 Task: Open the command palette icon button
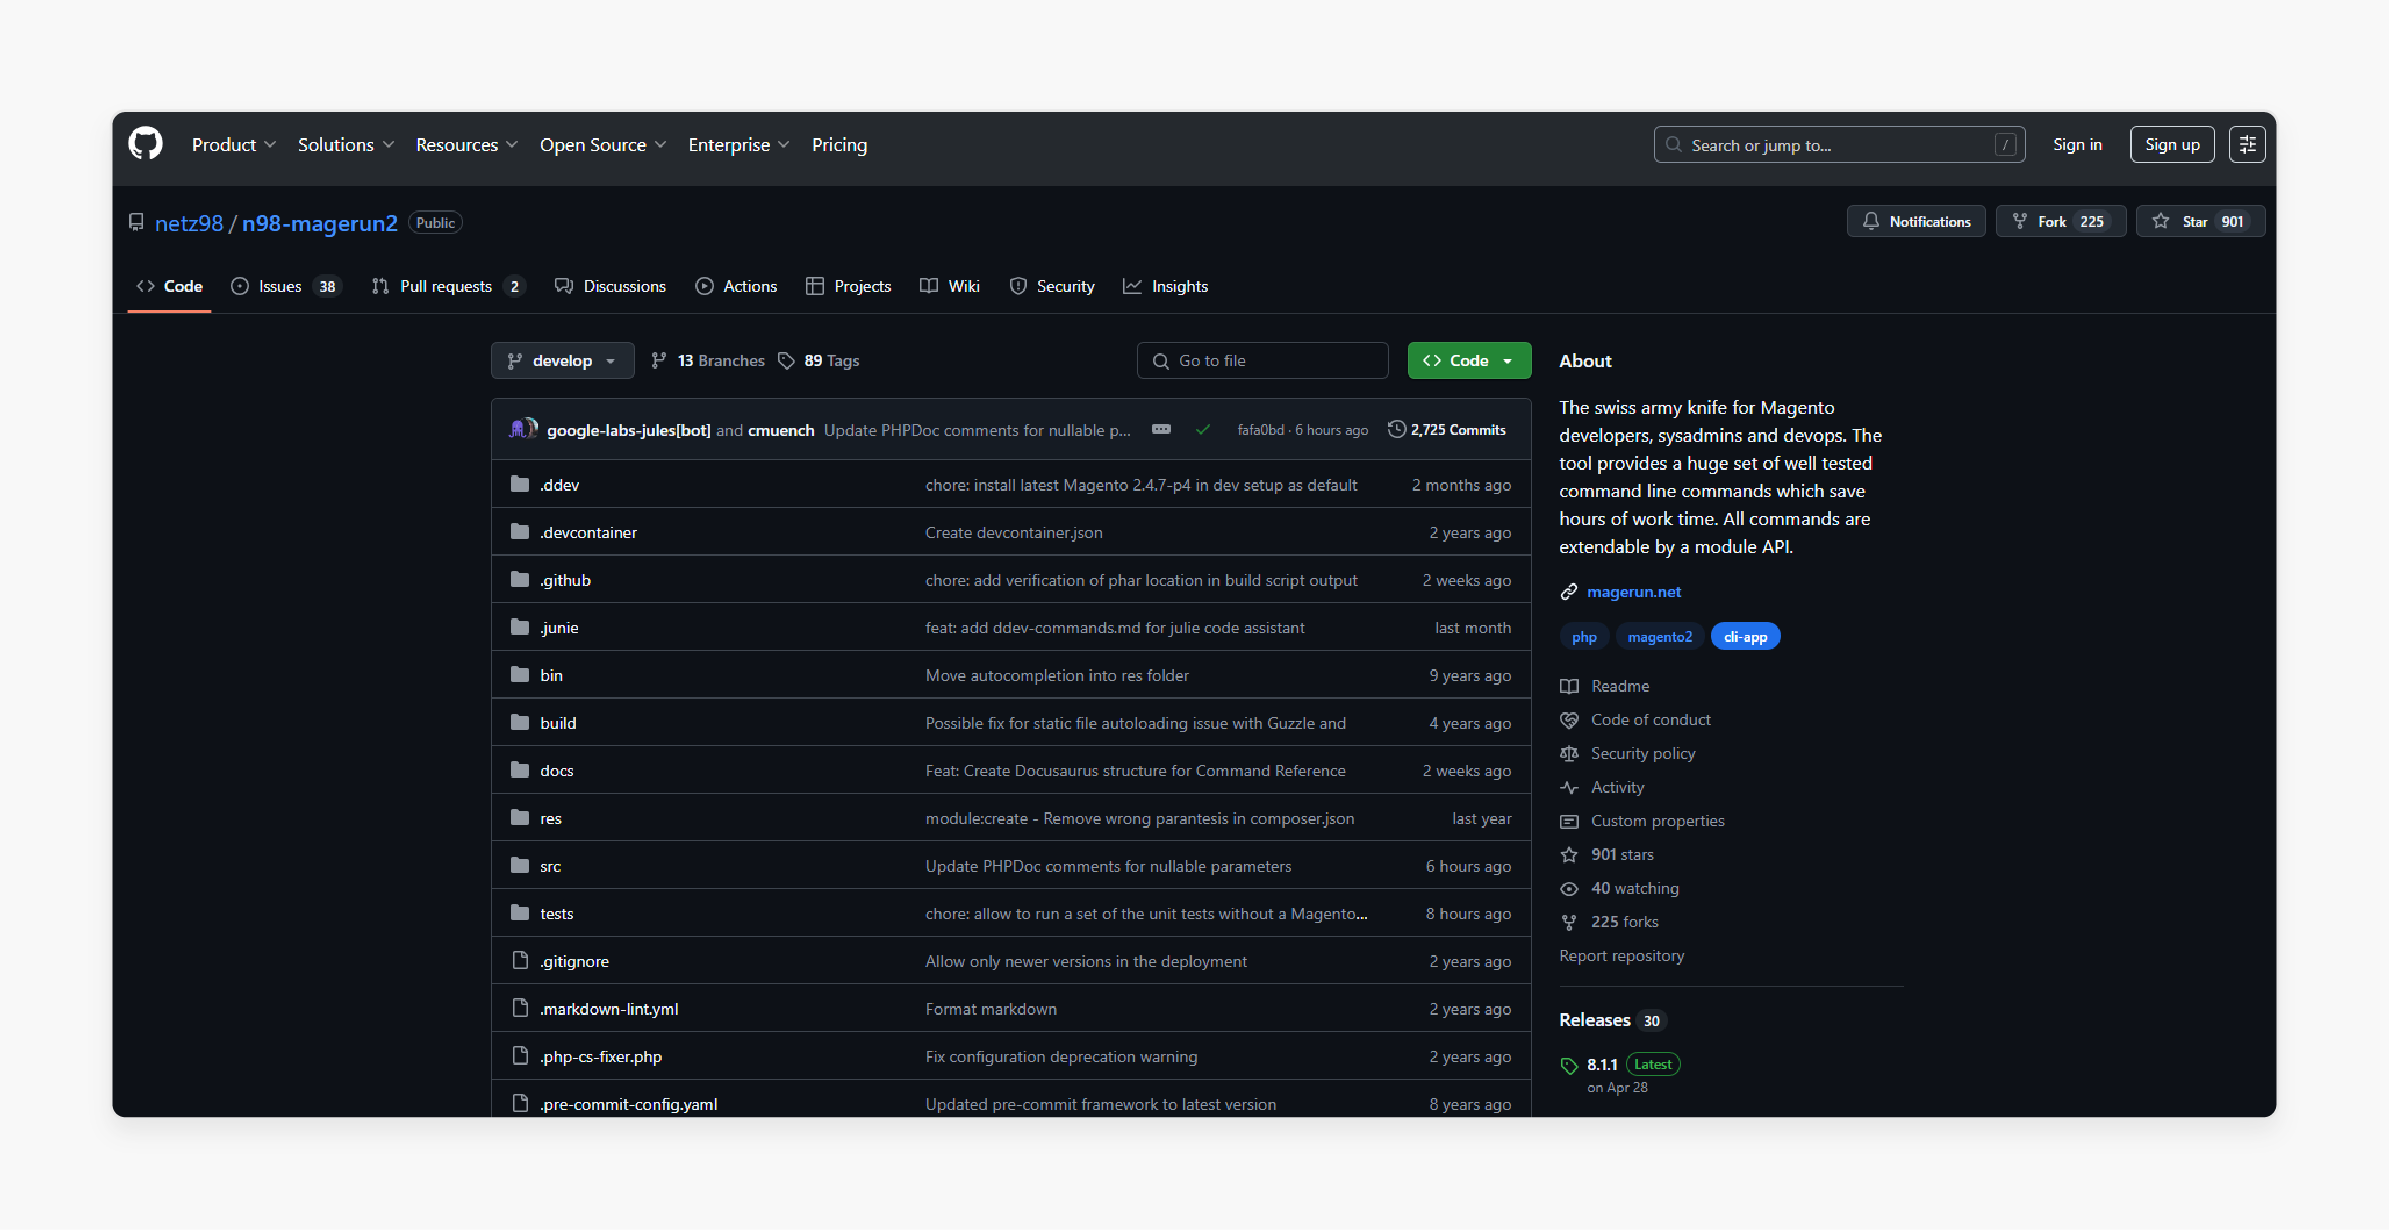pos(2247,145)
